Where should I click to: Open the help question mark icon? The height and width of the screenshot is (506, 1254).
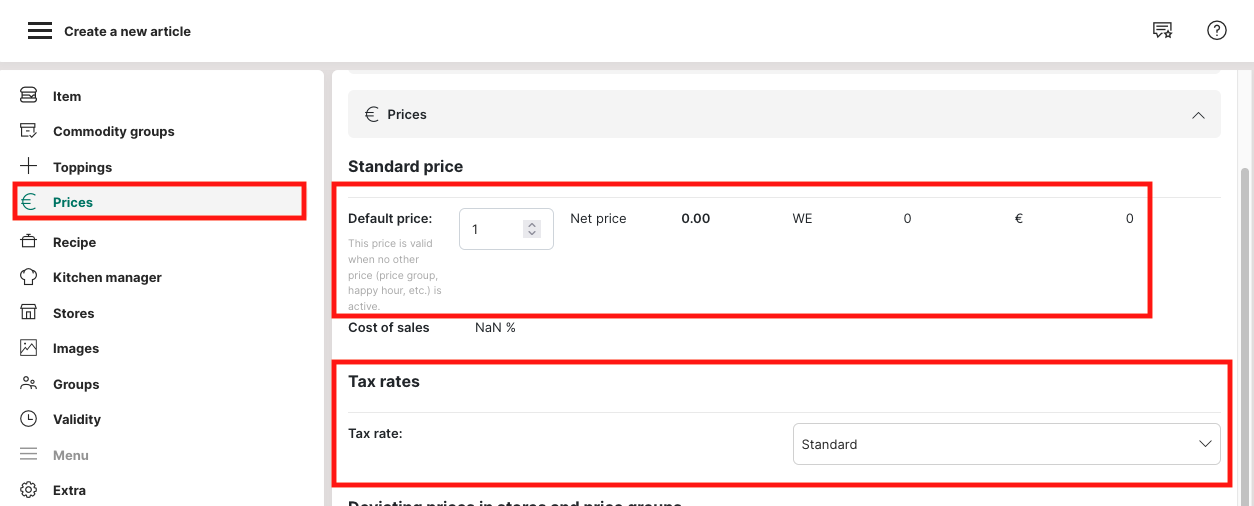point(1217,31)
